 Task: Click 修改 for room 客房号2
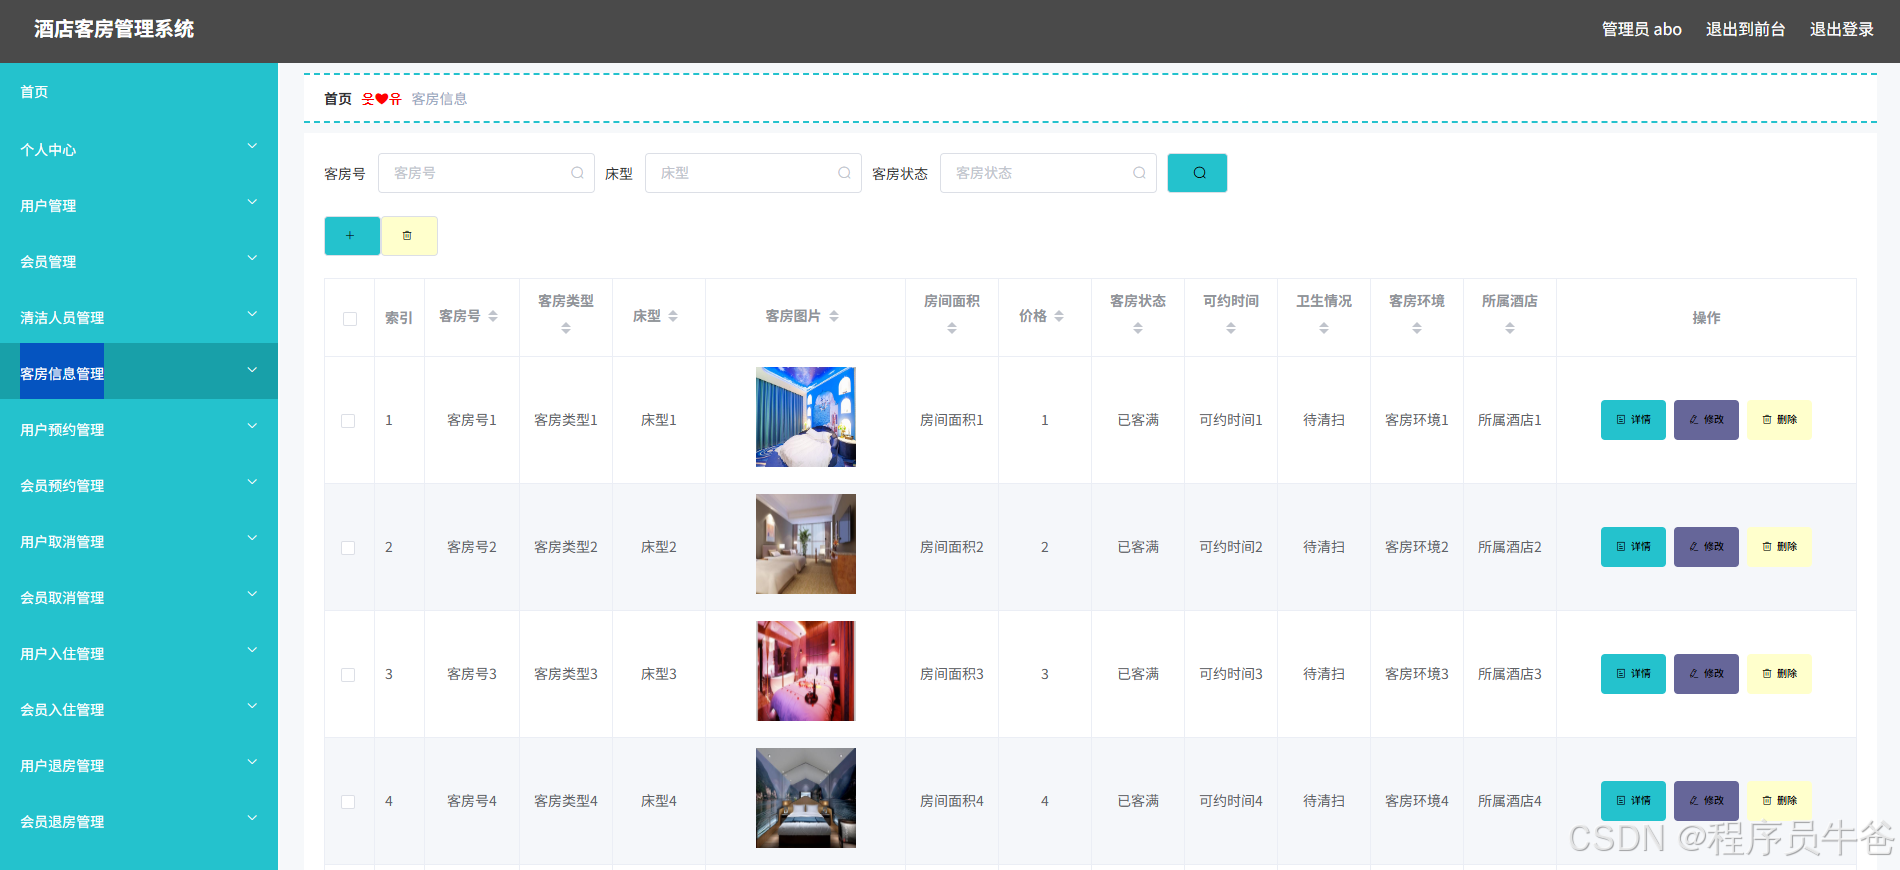[x=1706, y=547]
